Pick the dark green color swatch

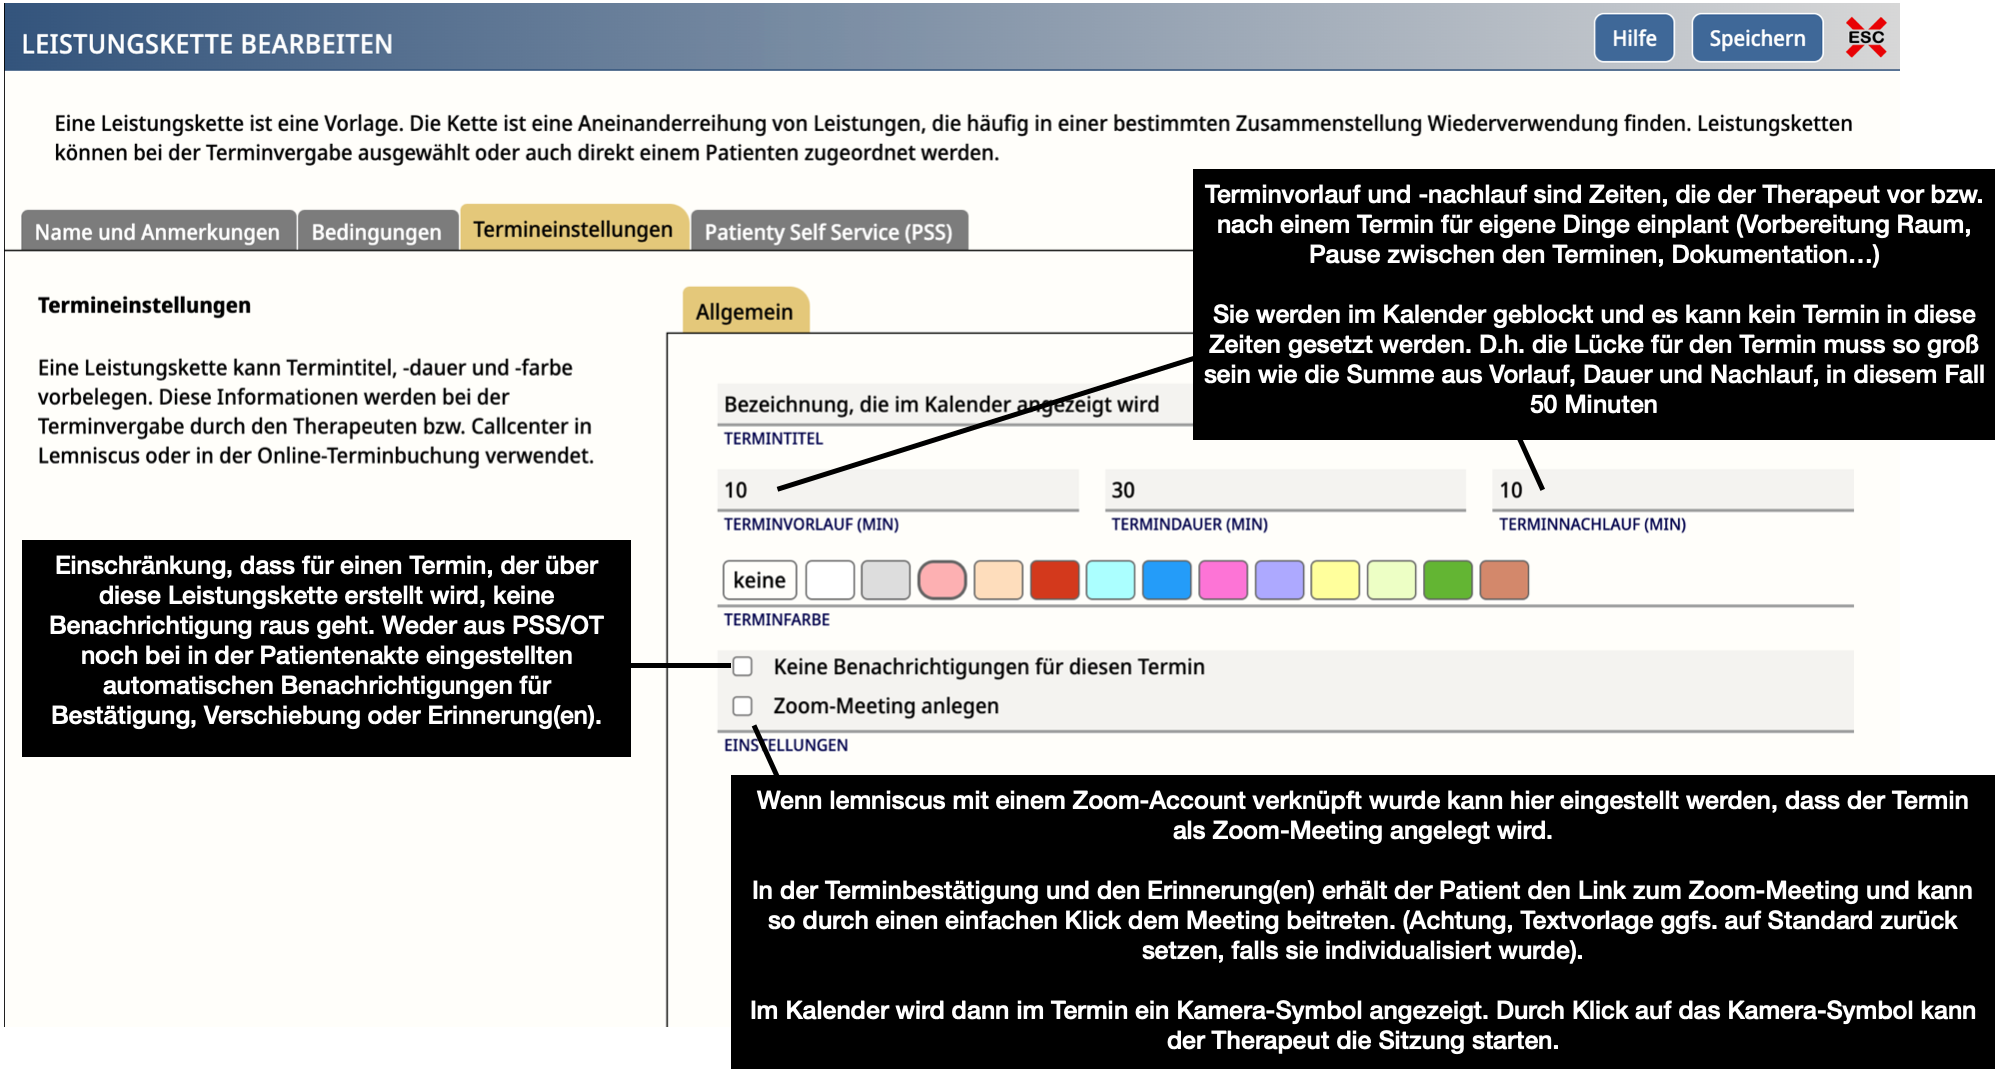(1447, 580)
